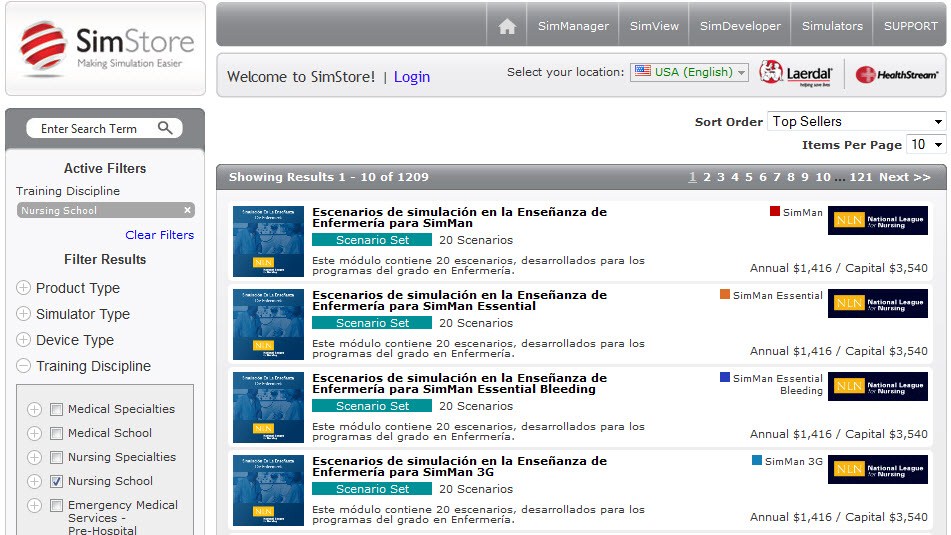Click the blue SimMan Essential Bleeding square

point(725,377)
